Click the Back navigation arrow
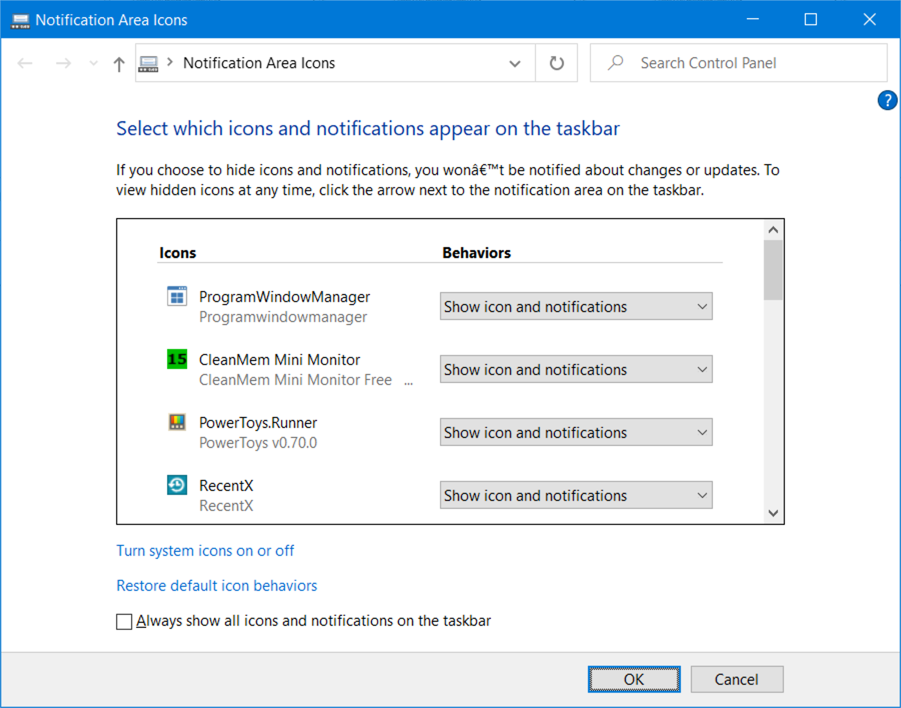Image resolution: width=901 pixels, height=708 pixels. pos(24,62)
